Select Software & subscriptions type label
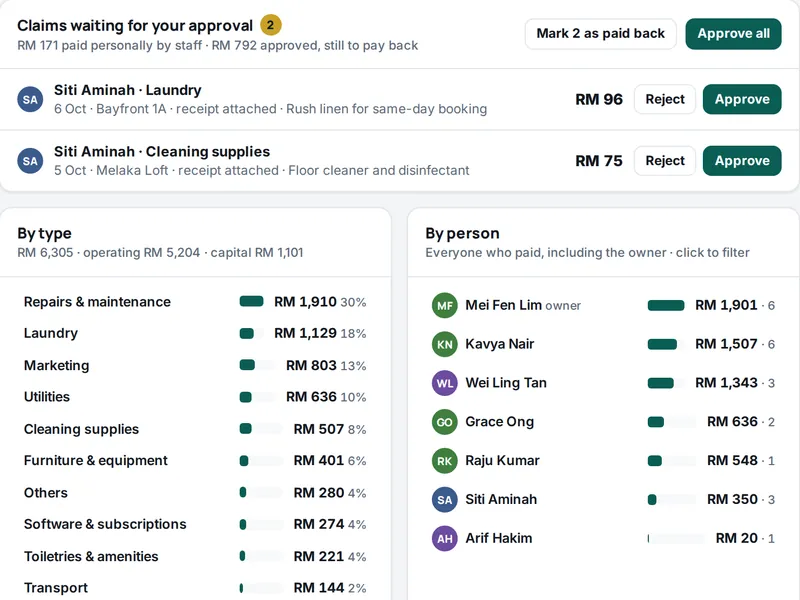The image size is (800, 600). (105, 524)
